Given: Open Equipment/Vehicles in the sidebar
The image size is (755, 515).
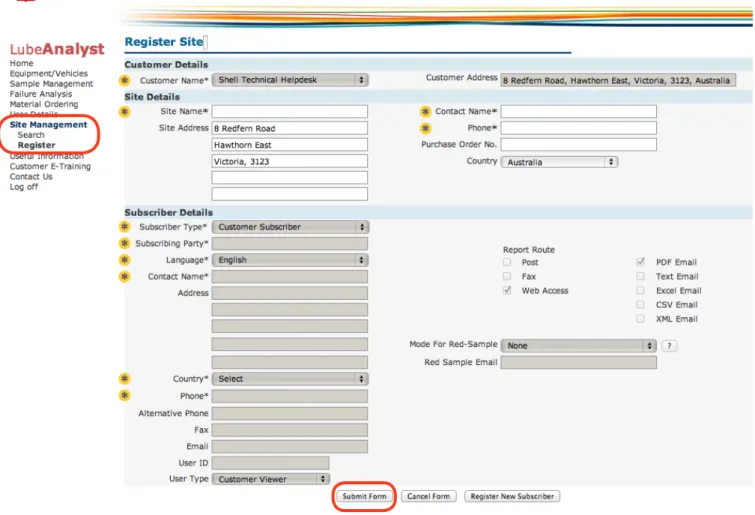Looking at the screenshot, I should pyautogui.click(x=49, y=73).
